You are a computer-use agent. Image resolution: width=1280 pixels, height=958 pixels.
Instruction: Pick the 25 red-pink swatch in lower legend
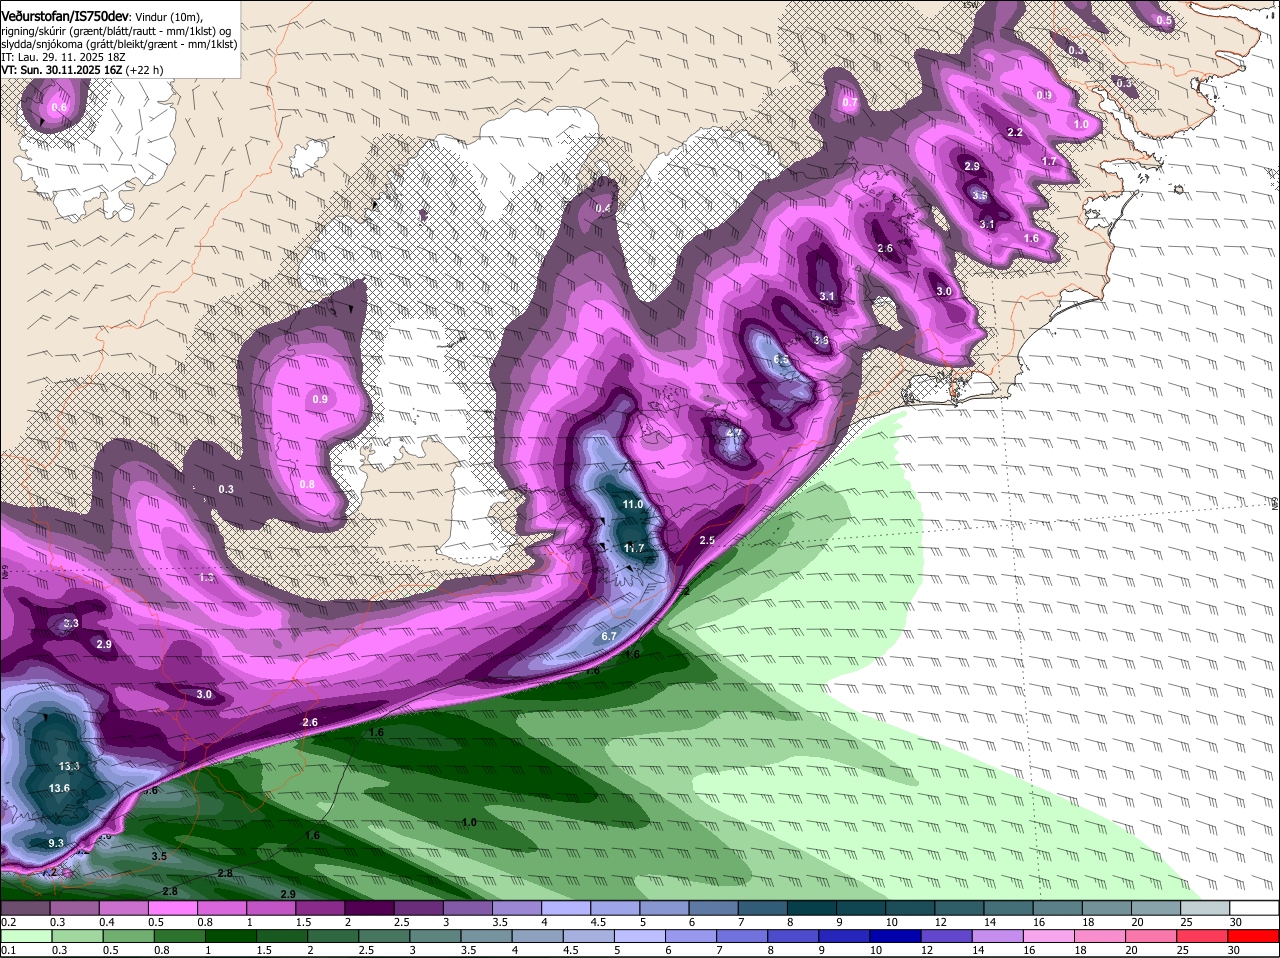pyautogui.click(x=1203, y=936)
